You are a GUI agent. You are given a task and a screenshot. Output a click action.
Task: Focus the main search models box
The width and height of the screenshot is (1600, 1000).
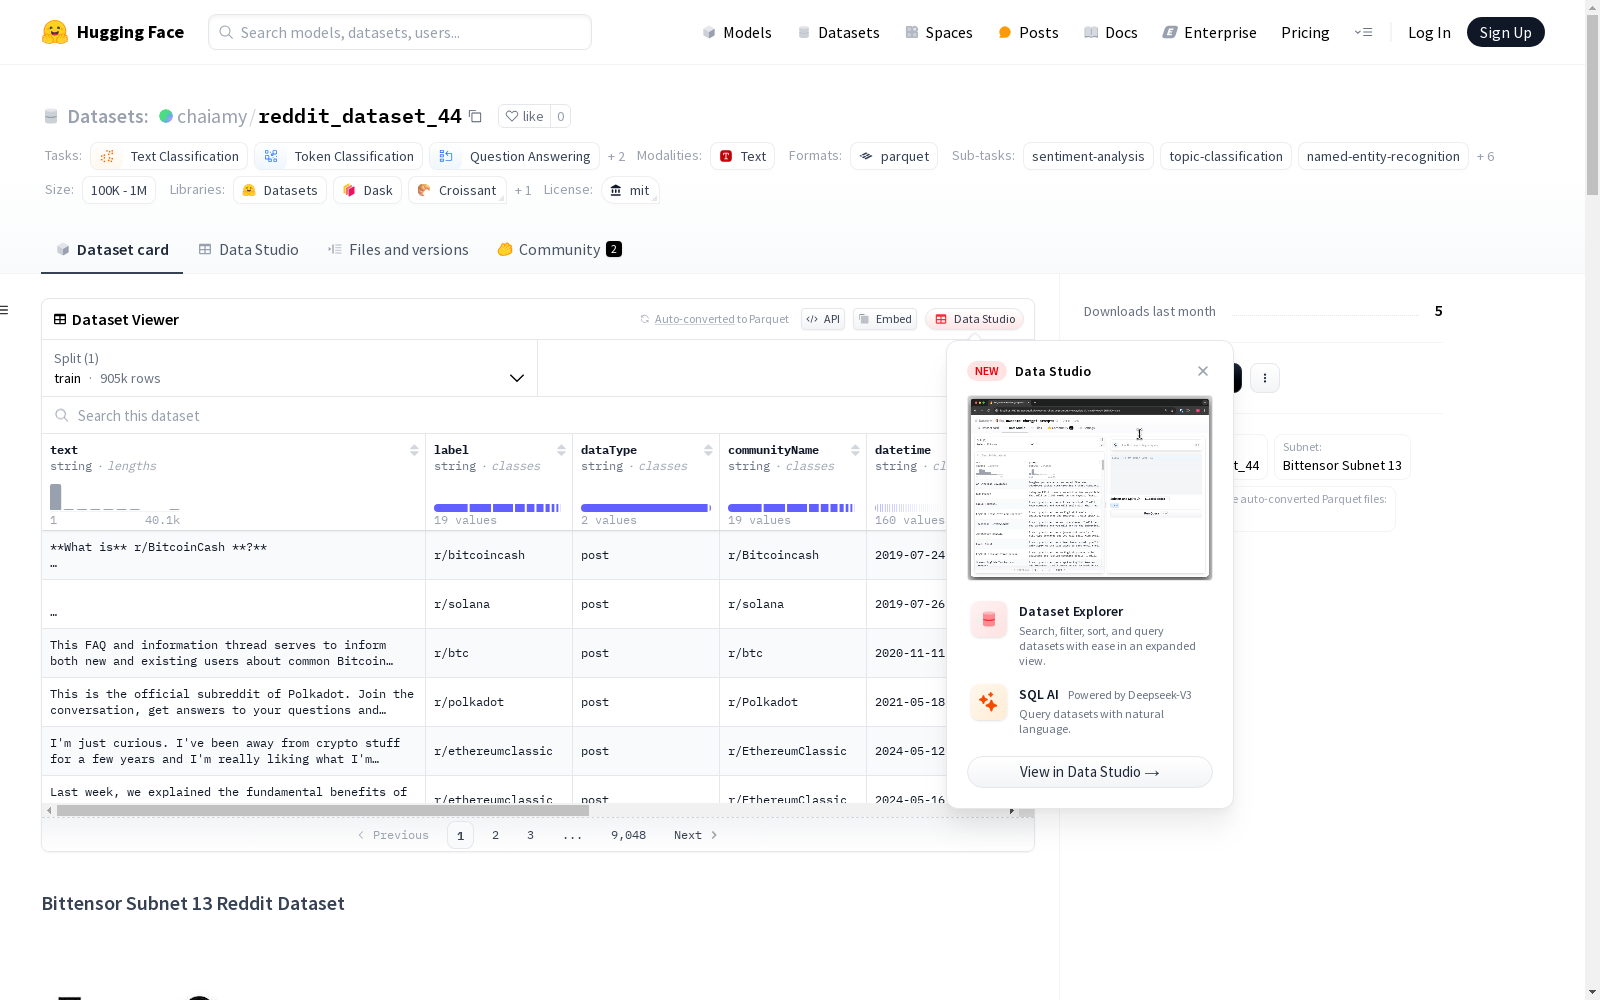pyautogui.click(x=400, y=32)
